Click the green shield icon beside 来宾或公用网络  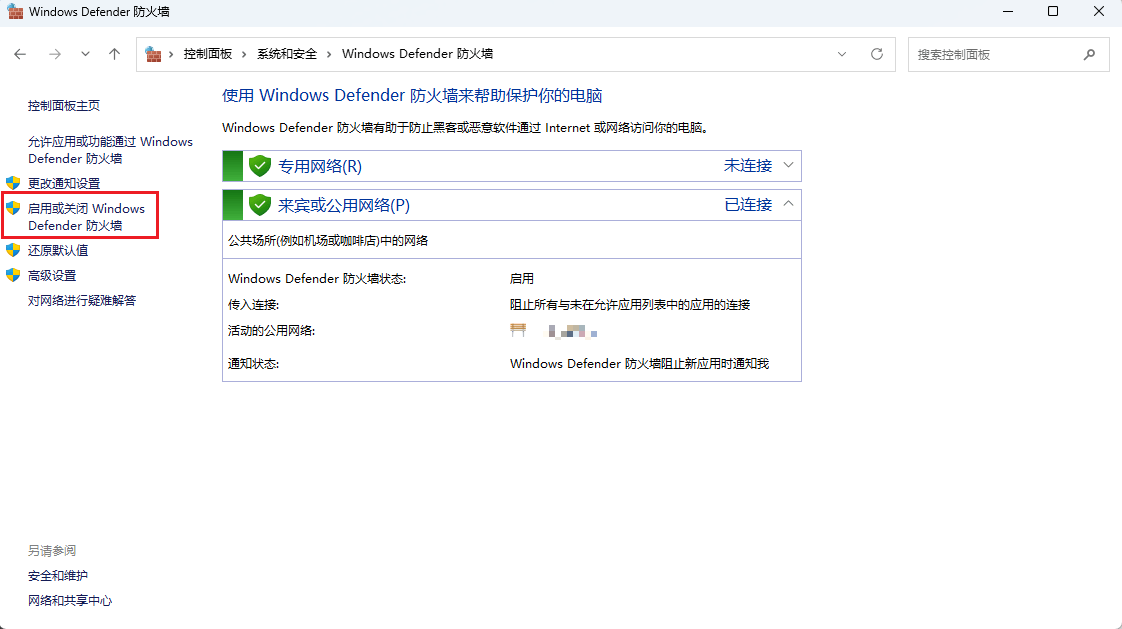260,204
